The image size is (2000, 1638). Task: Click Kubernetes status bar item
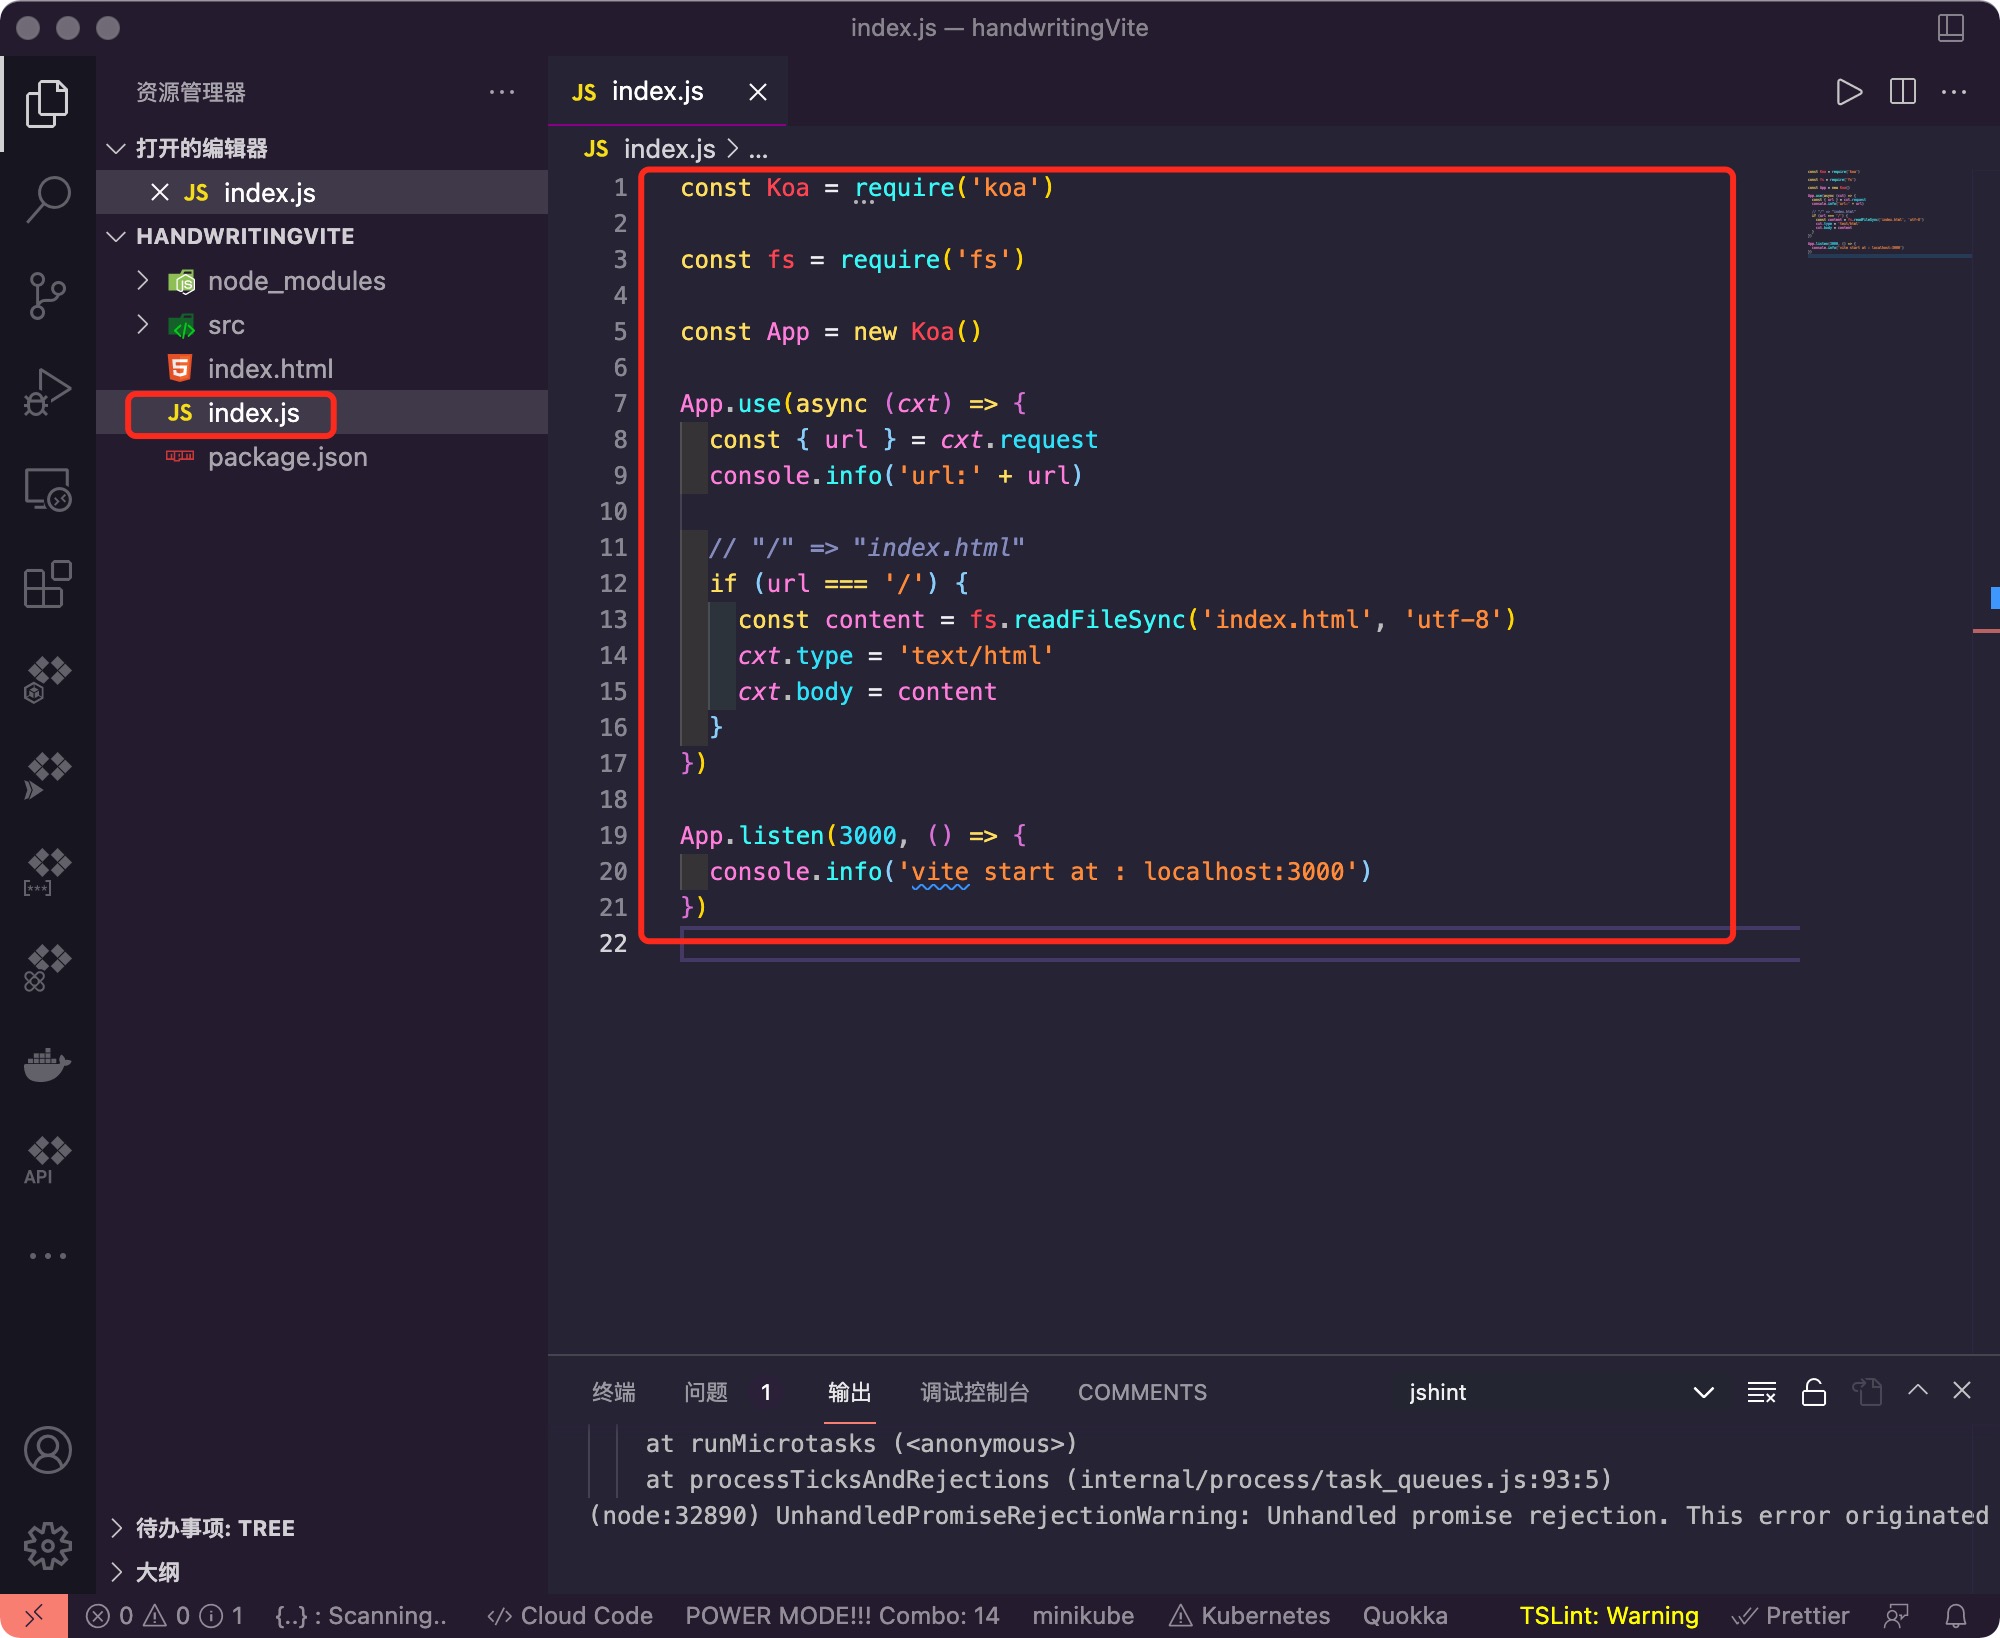1250,1616
